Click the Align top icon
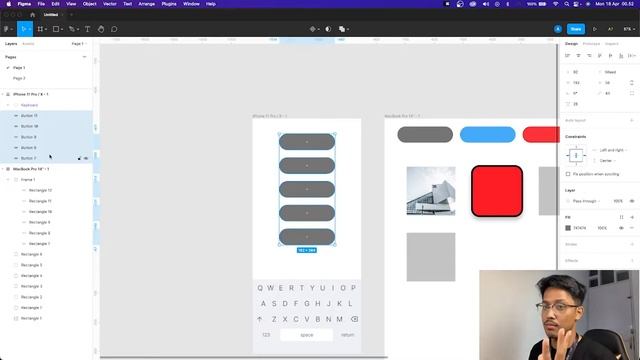Viewport: 640px width, 360px height. click(x=600, y=56)
